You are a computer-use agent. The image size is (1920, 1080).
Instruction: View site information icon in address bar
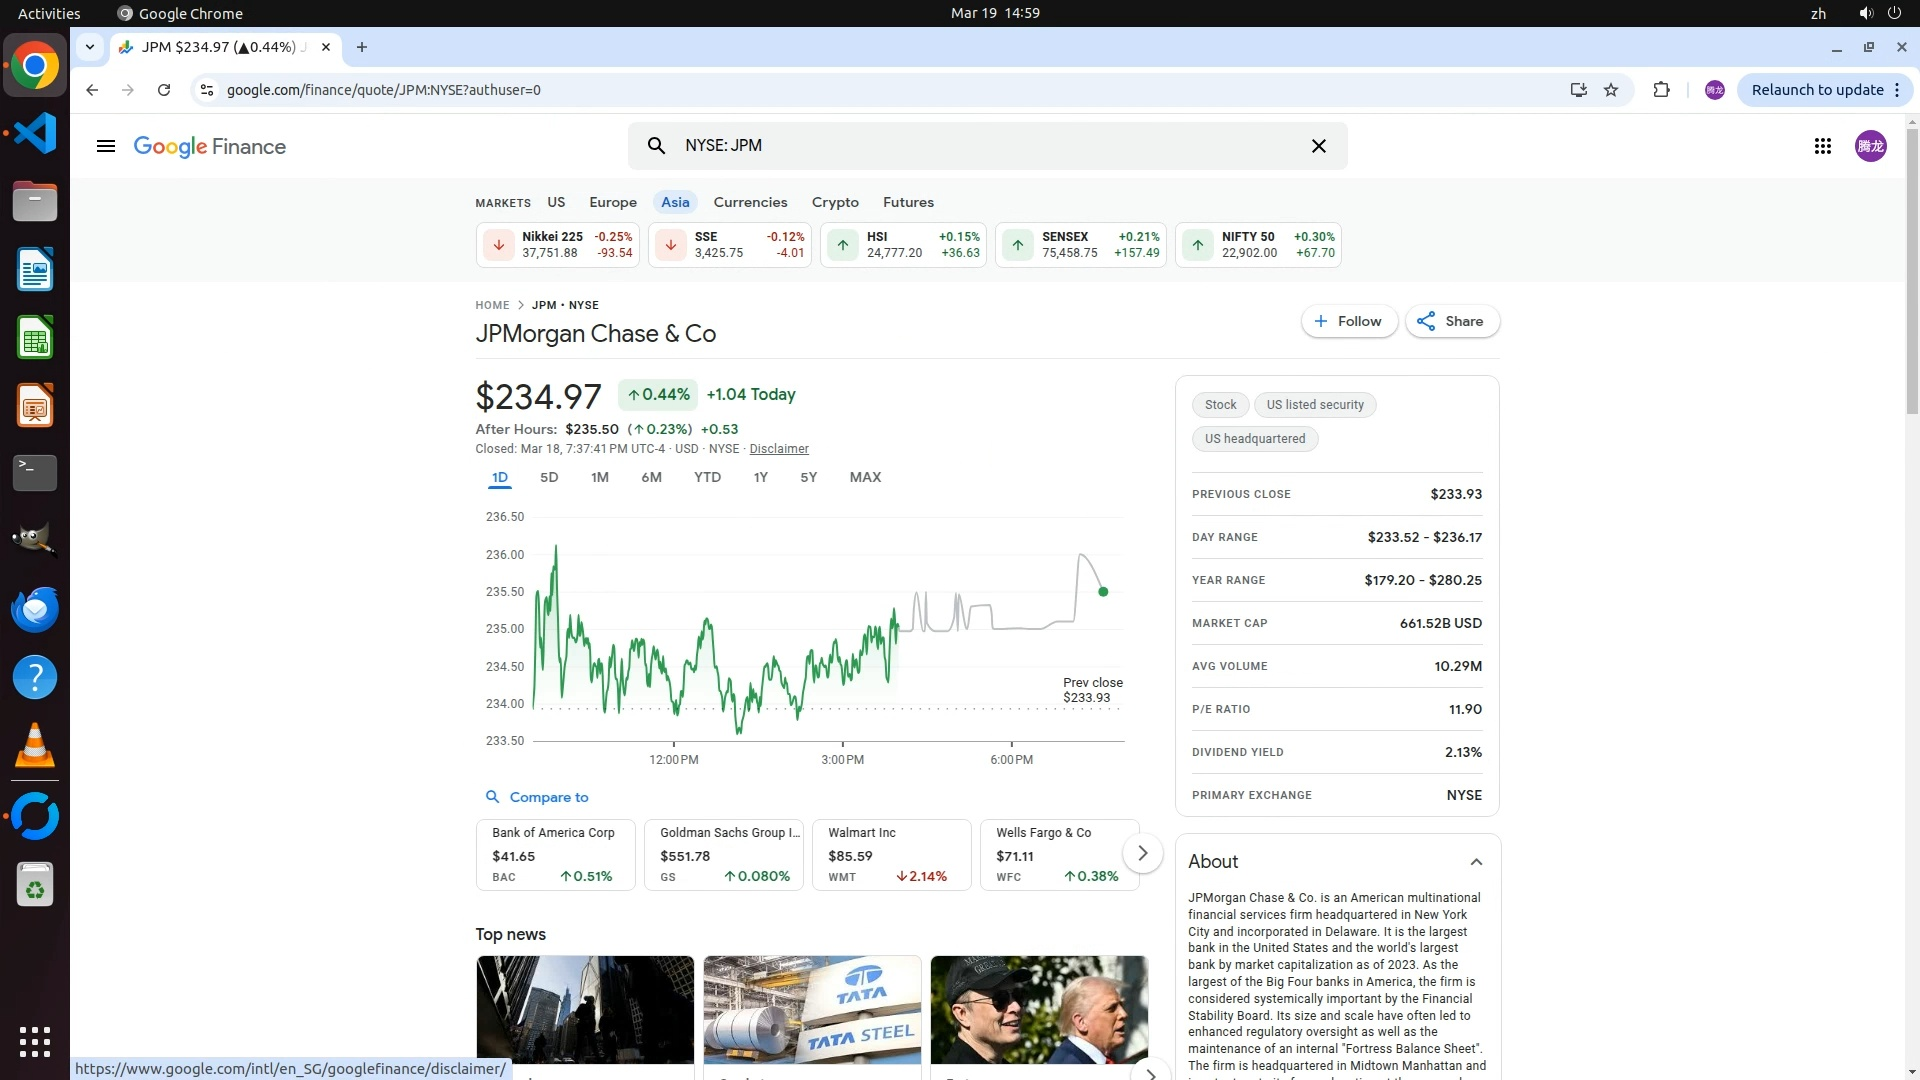coord(206,90)
